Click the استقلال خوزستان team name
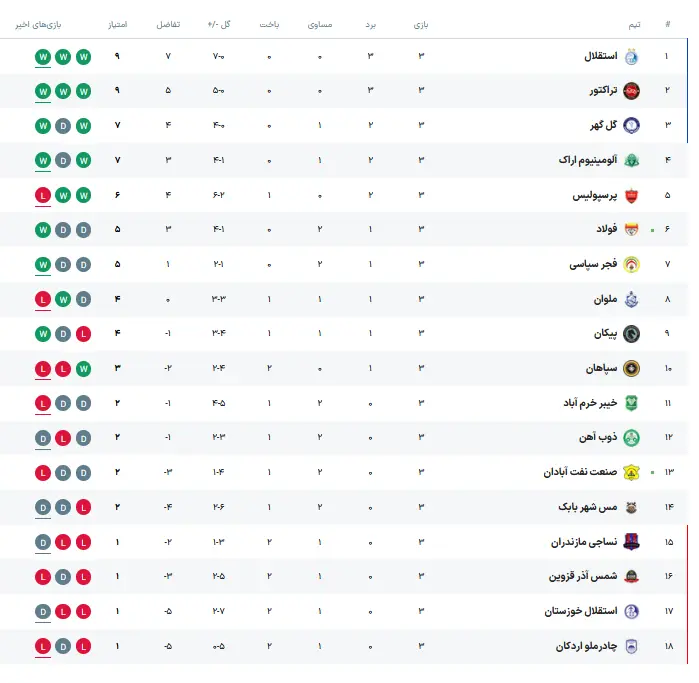Viewport: 699px width, 683px height. (580, 611)
